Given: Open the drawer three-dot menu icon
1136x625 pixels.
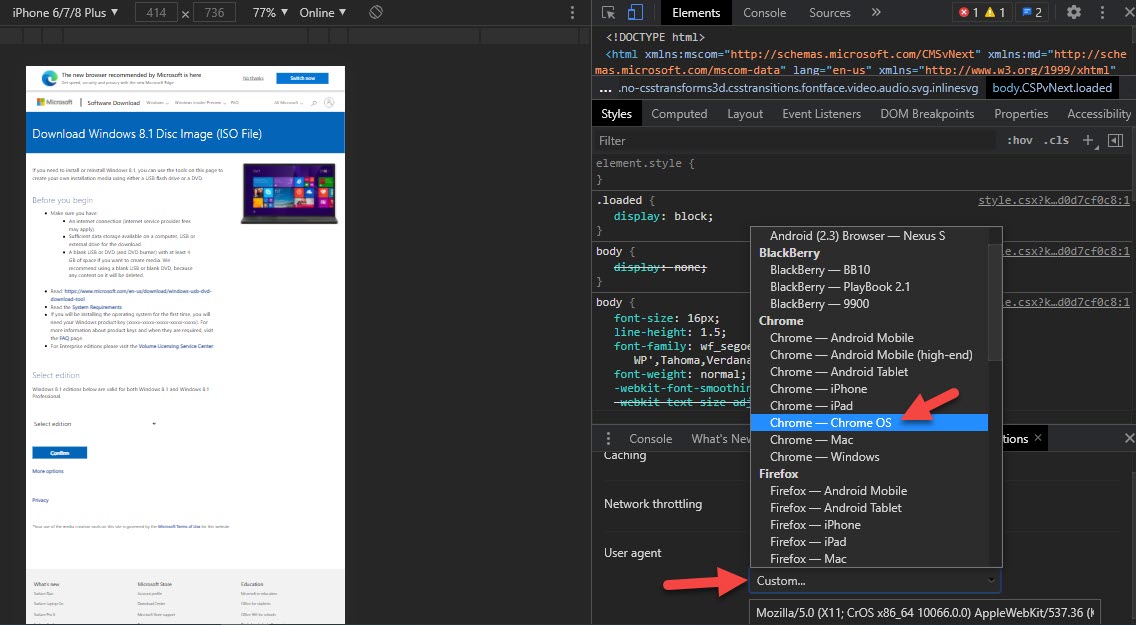Looking at the screenshot, I should point(608,439).
